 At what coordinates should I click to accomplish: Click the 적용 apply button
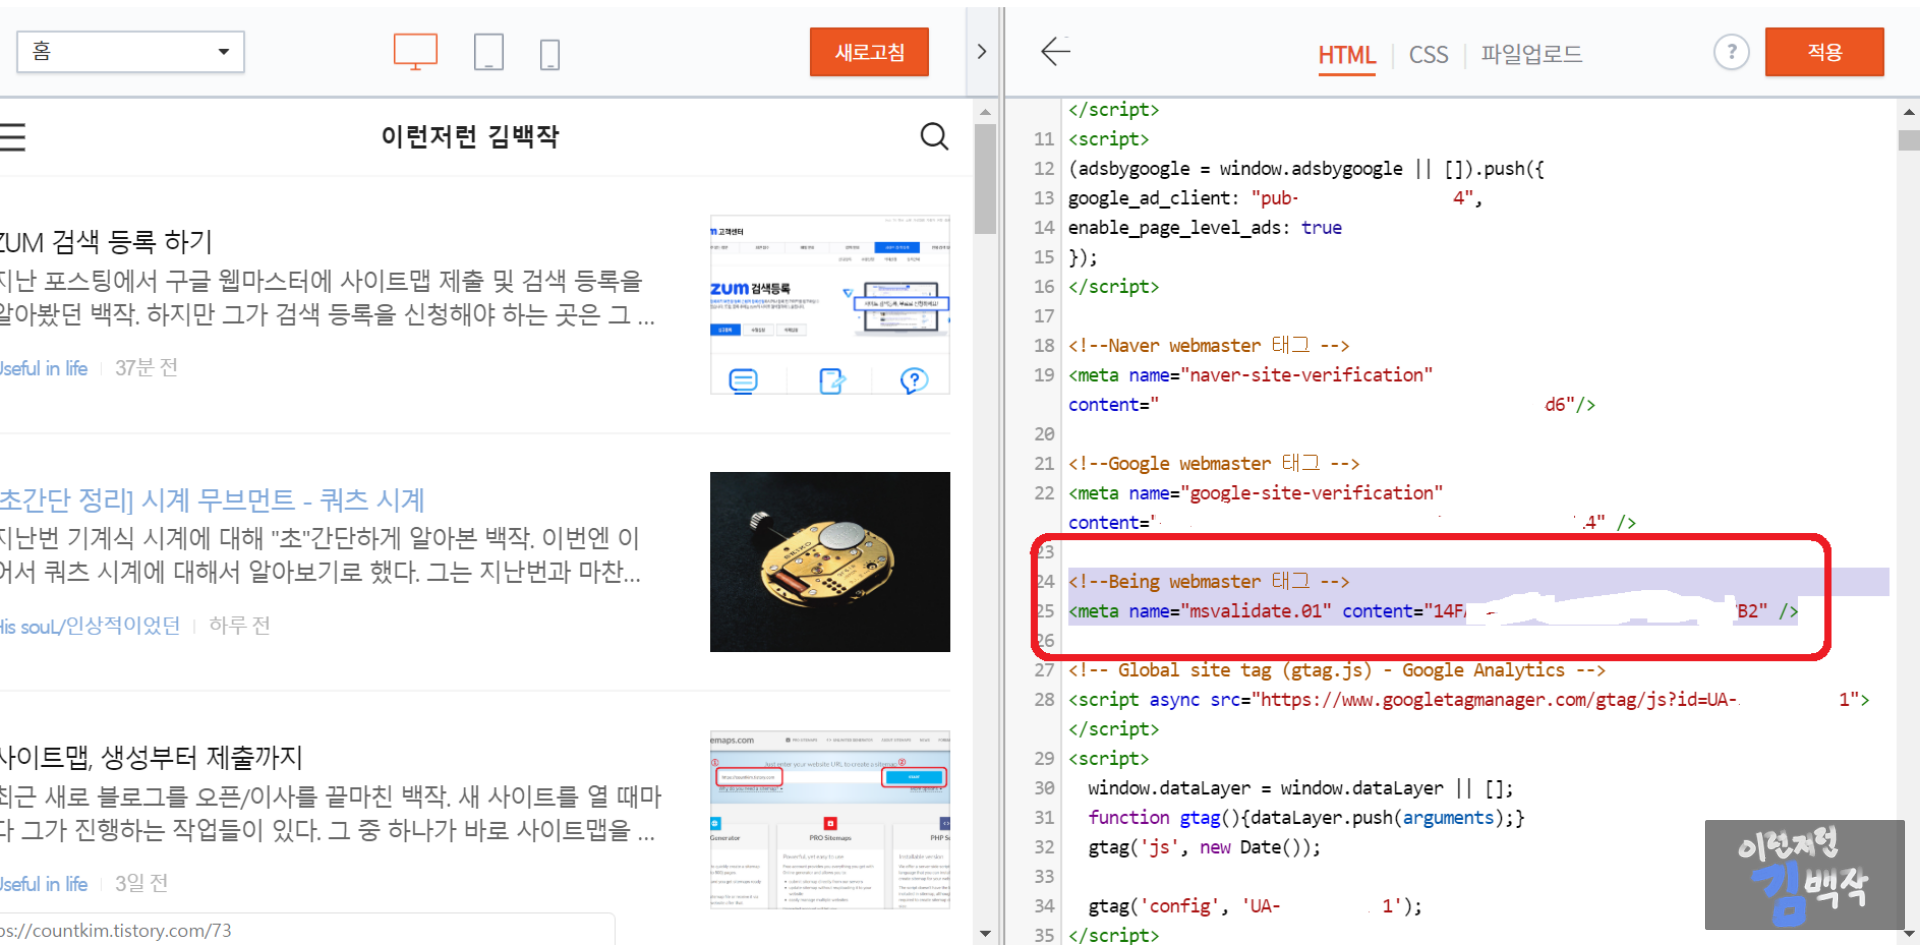click(1824, 52)
